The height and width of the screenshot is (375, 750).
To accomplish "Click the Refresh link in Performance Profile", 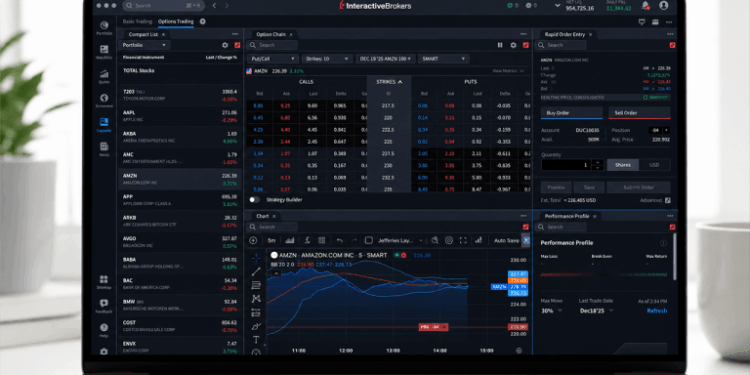I will (x=657, y=311).
